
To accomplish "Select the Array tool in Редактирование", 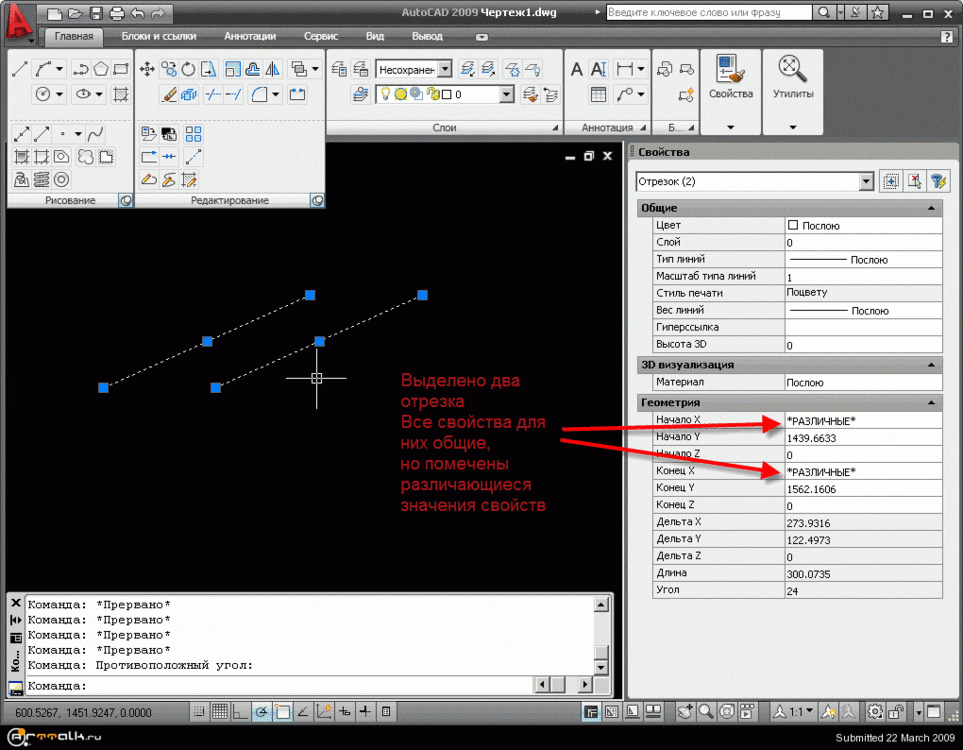I will 193,134.
